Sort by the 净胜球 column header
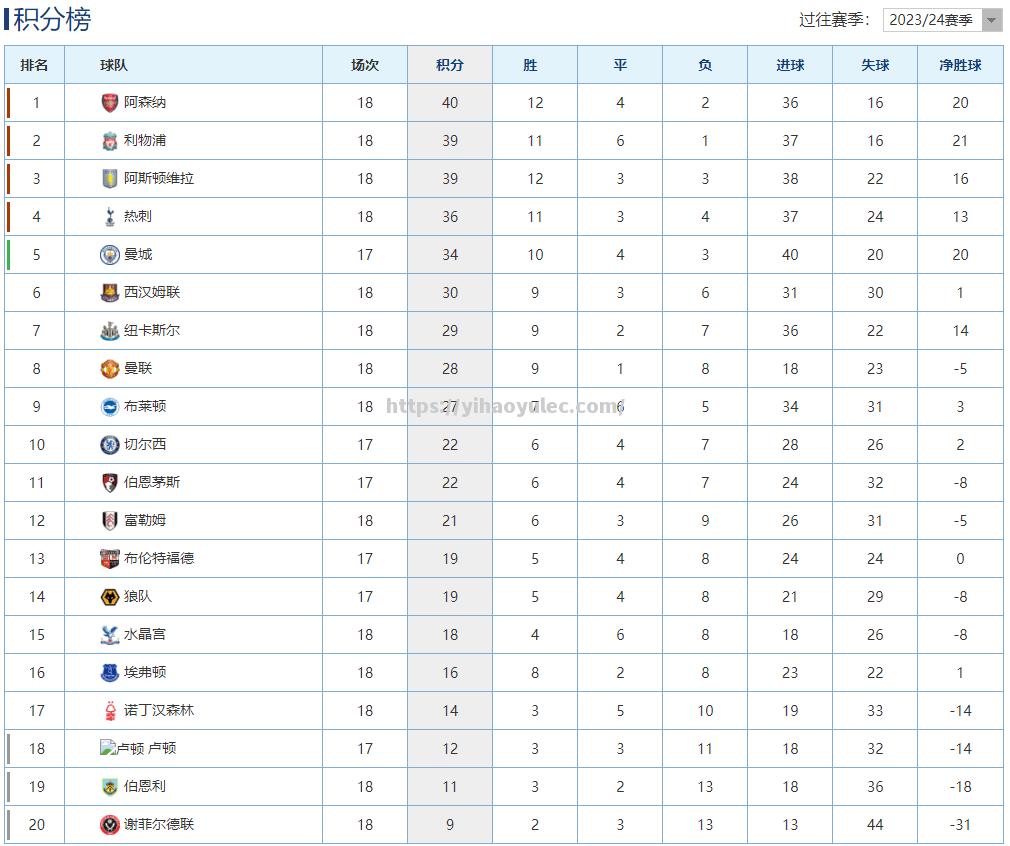 point(960,65)
